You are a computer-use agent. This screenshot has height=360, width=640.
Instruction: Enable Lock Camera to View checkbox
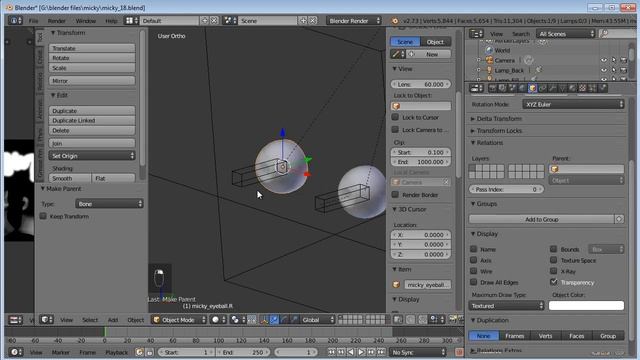coord(395,130)
